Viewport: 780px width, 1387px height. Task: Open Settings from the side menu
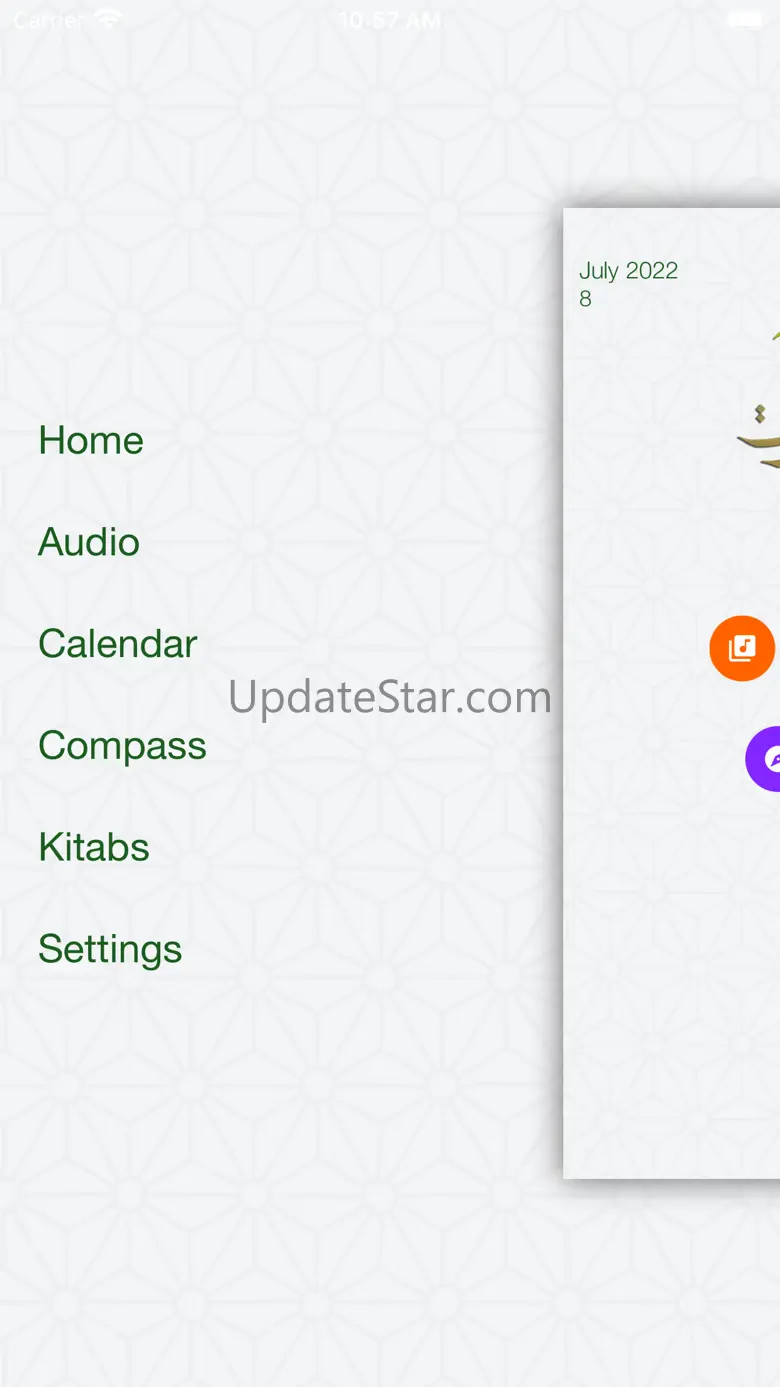point(110,949)
